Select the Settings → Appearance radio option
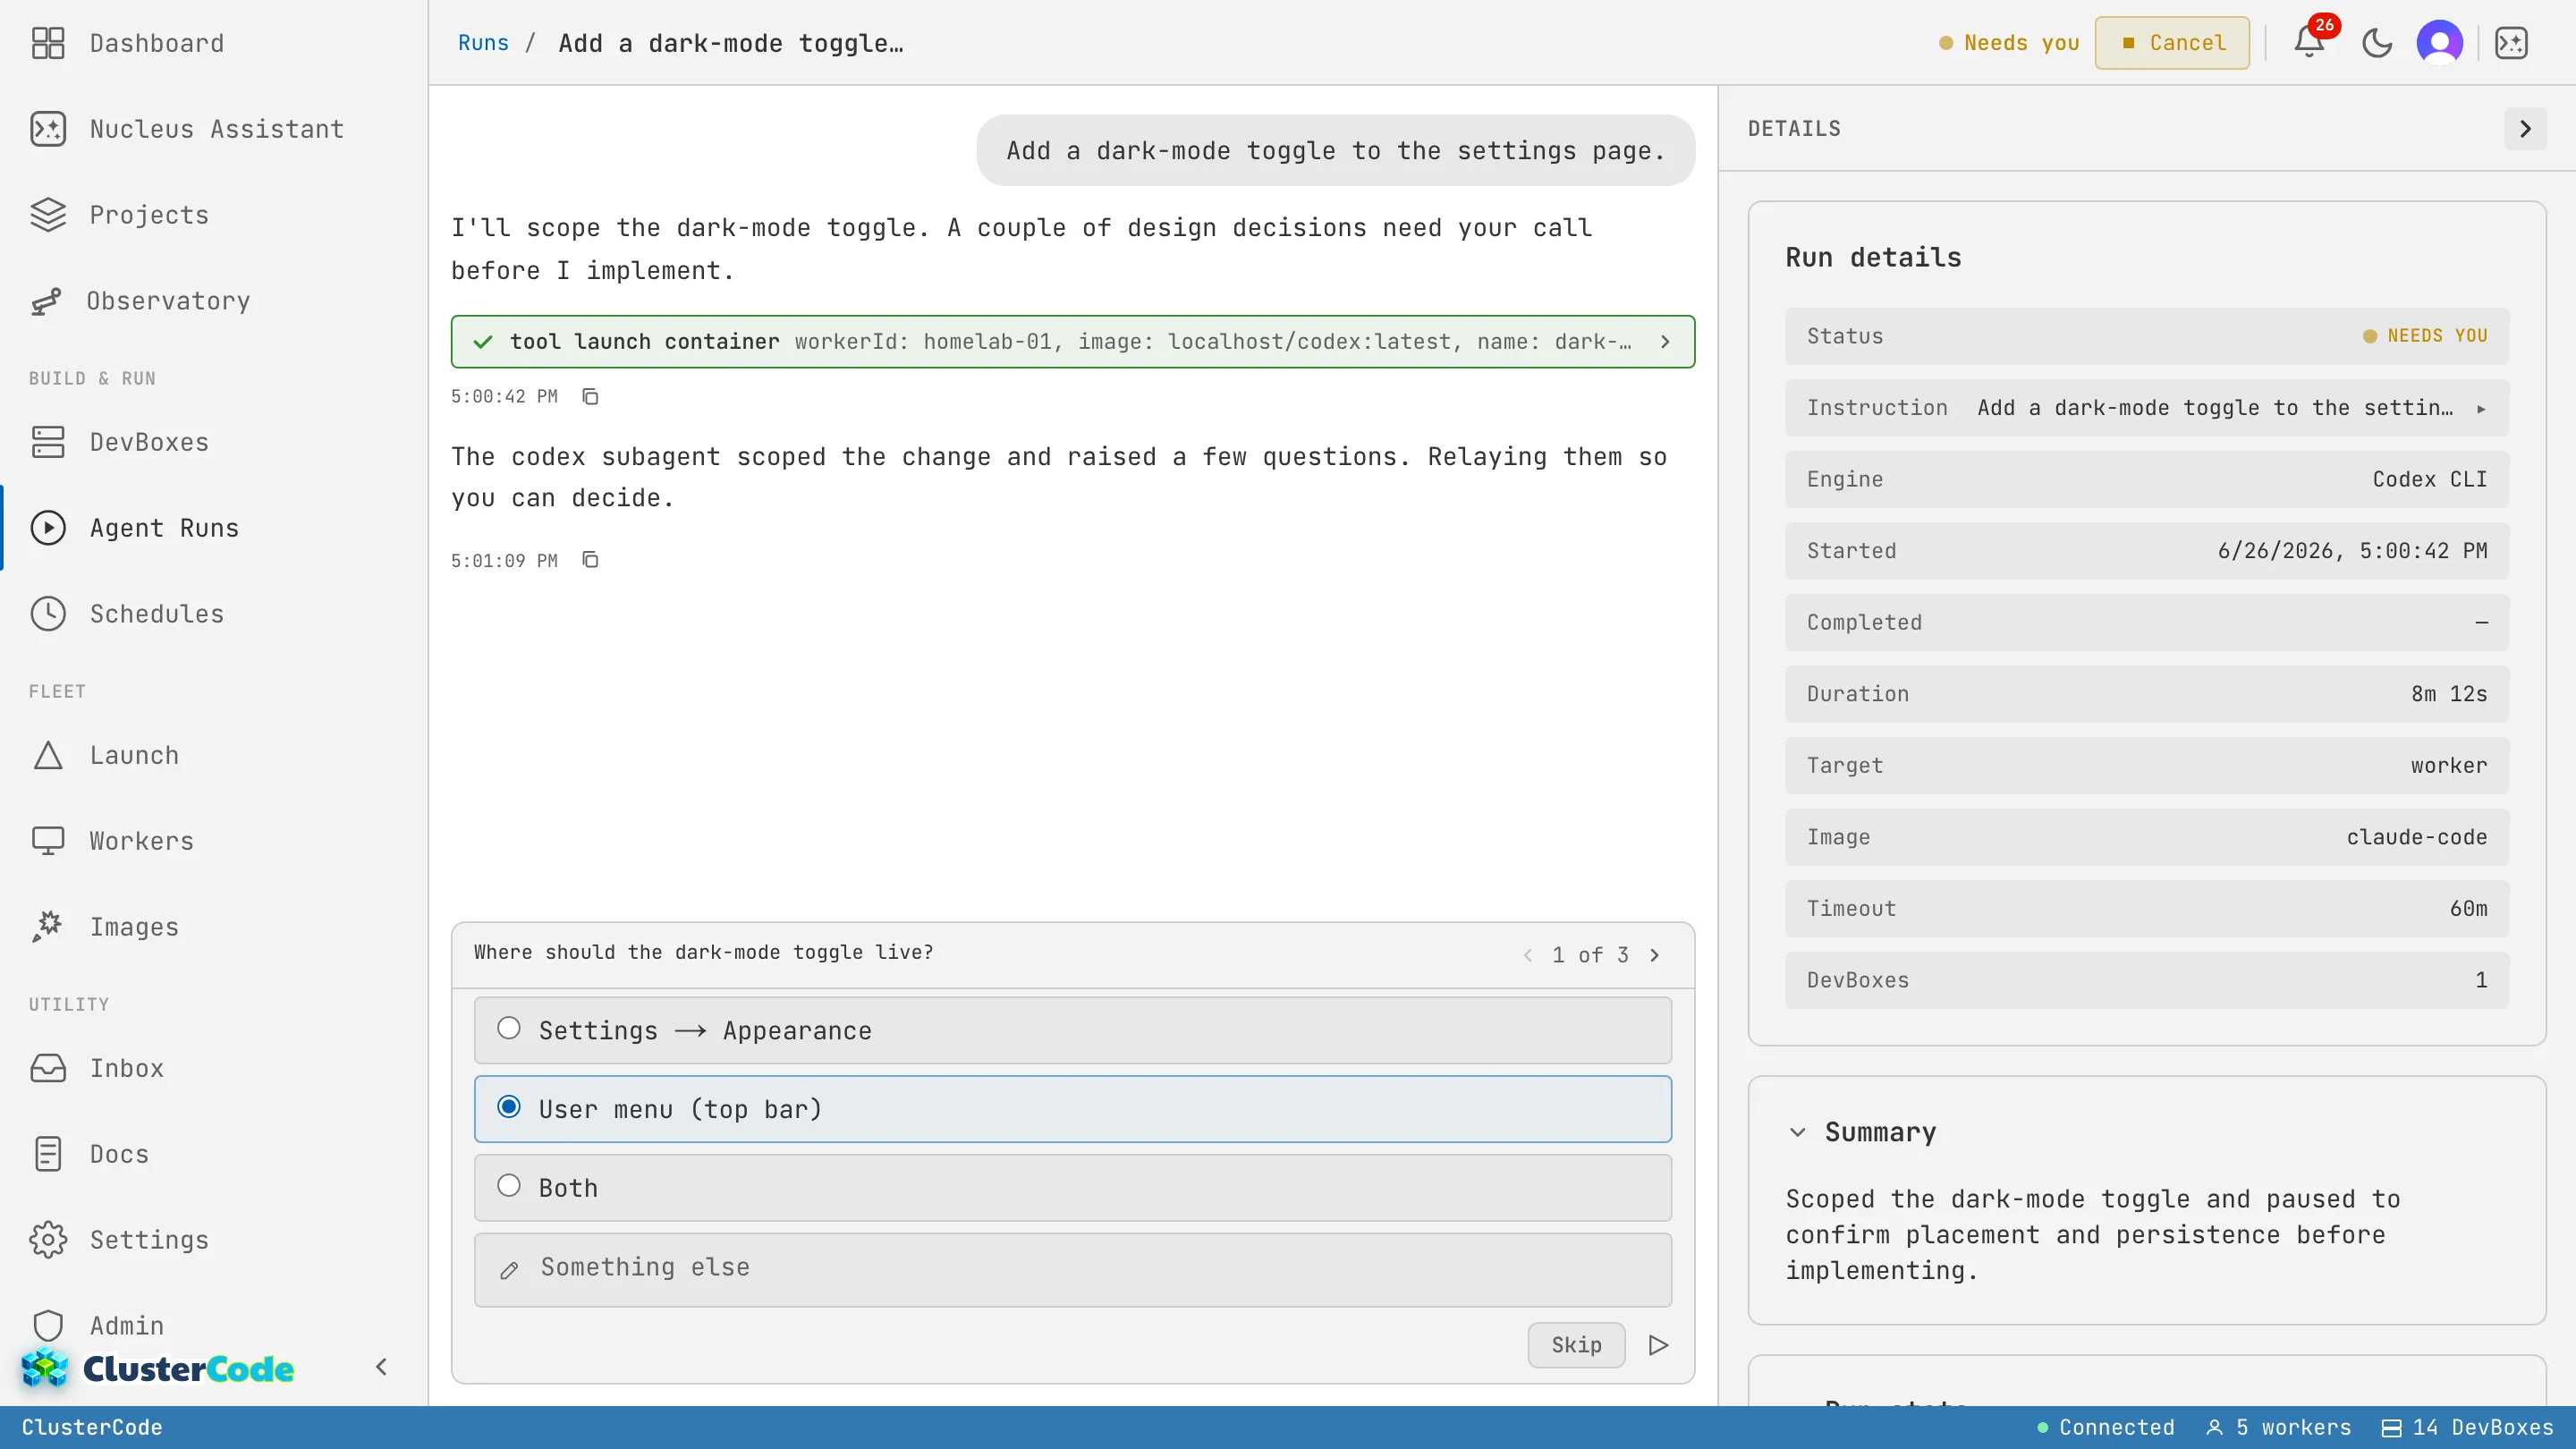 pos(1072,1031)
